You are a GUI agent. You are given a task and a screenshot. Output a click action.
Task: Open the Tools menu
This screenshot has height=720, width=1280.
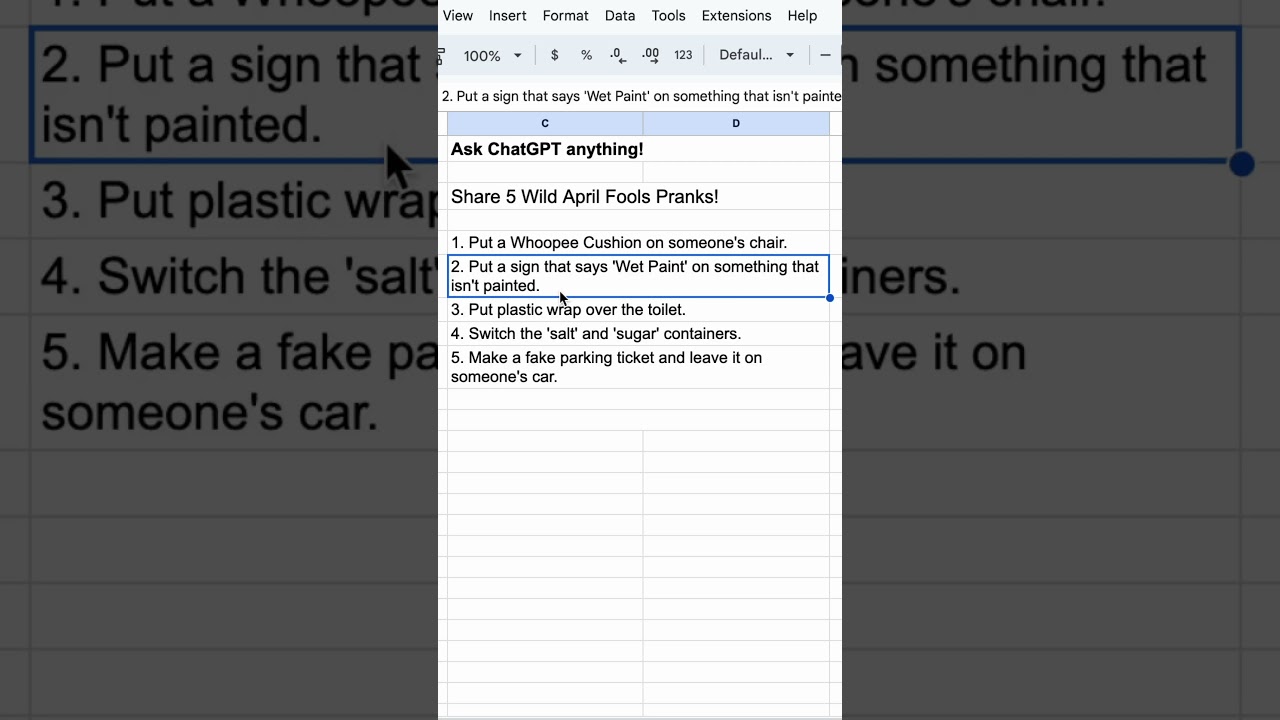(668, 16)
